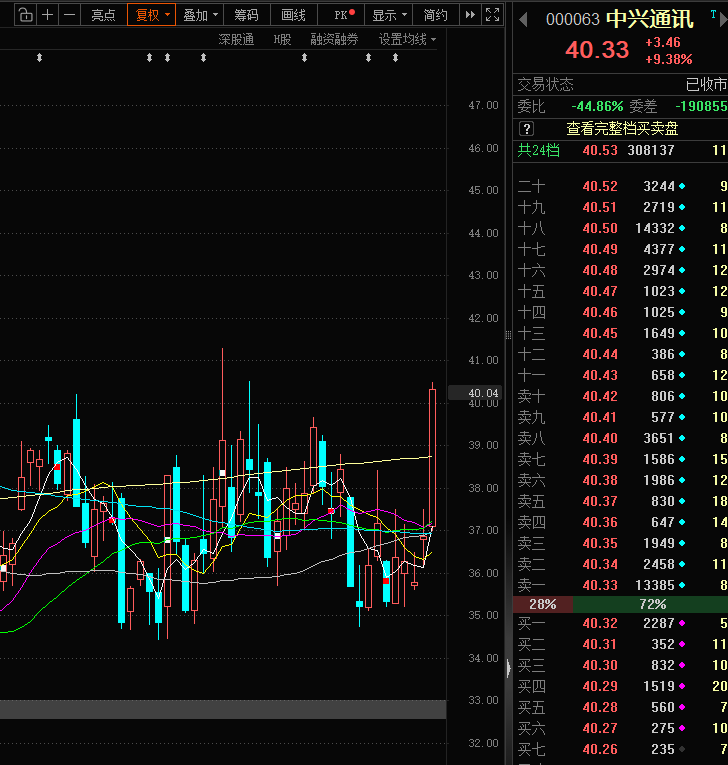The width and height of the screenshot is (728, 765).
Task: Click the 融资融券 tag
Action: coord(334,40)
